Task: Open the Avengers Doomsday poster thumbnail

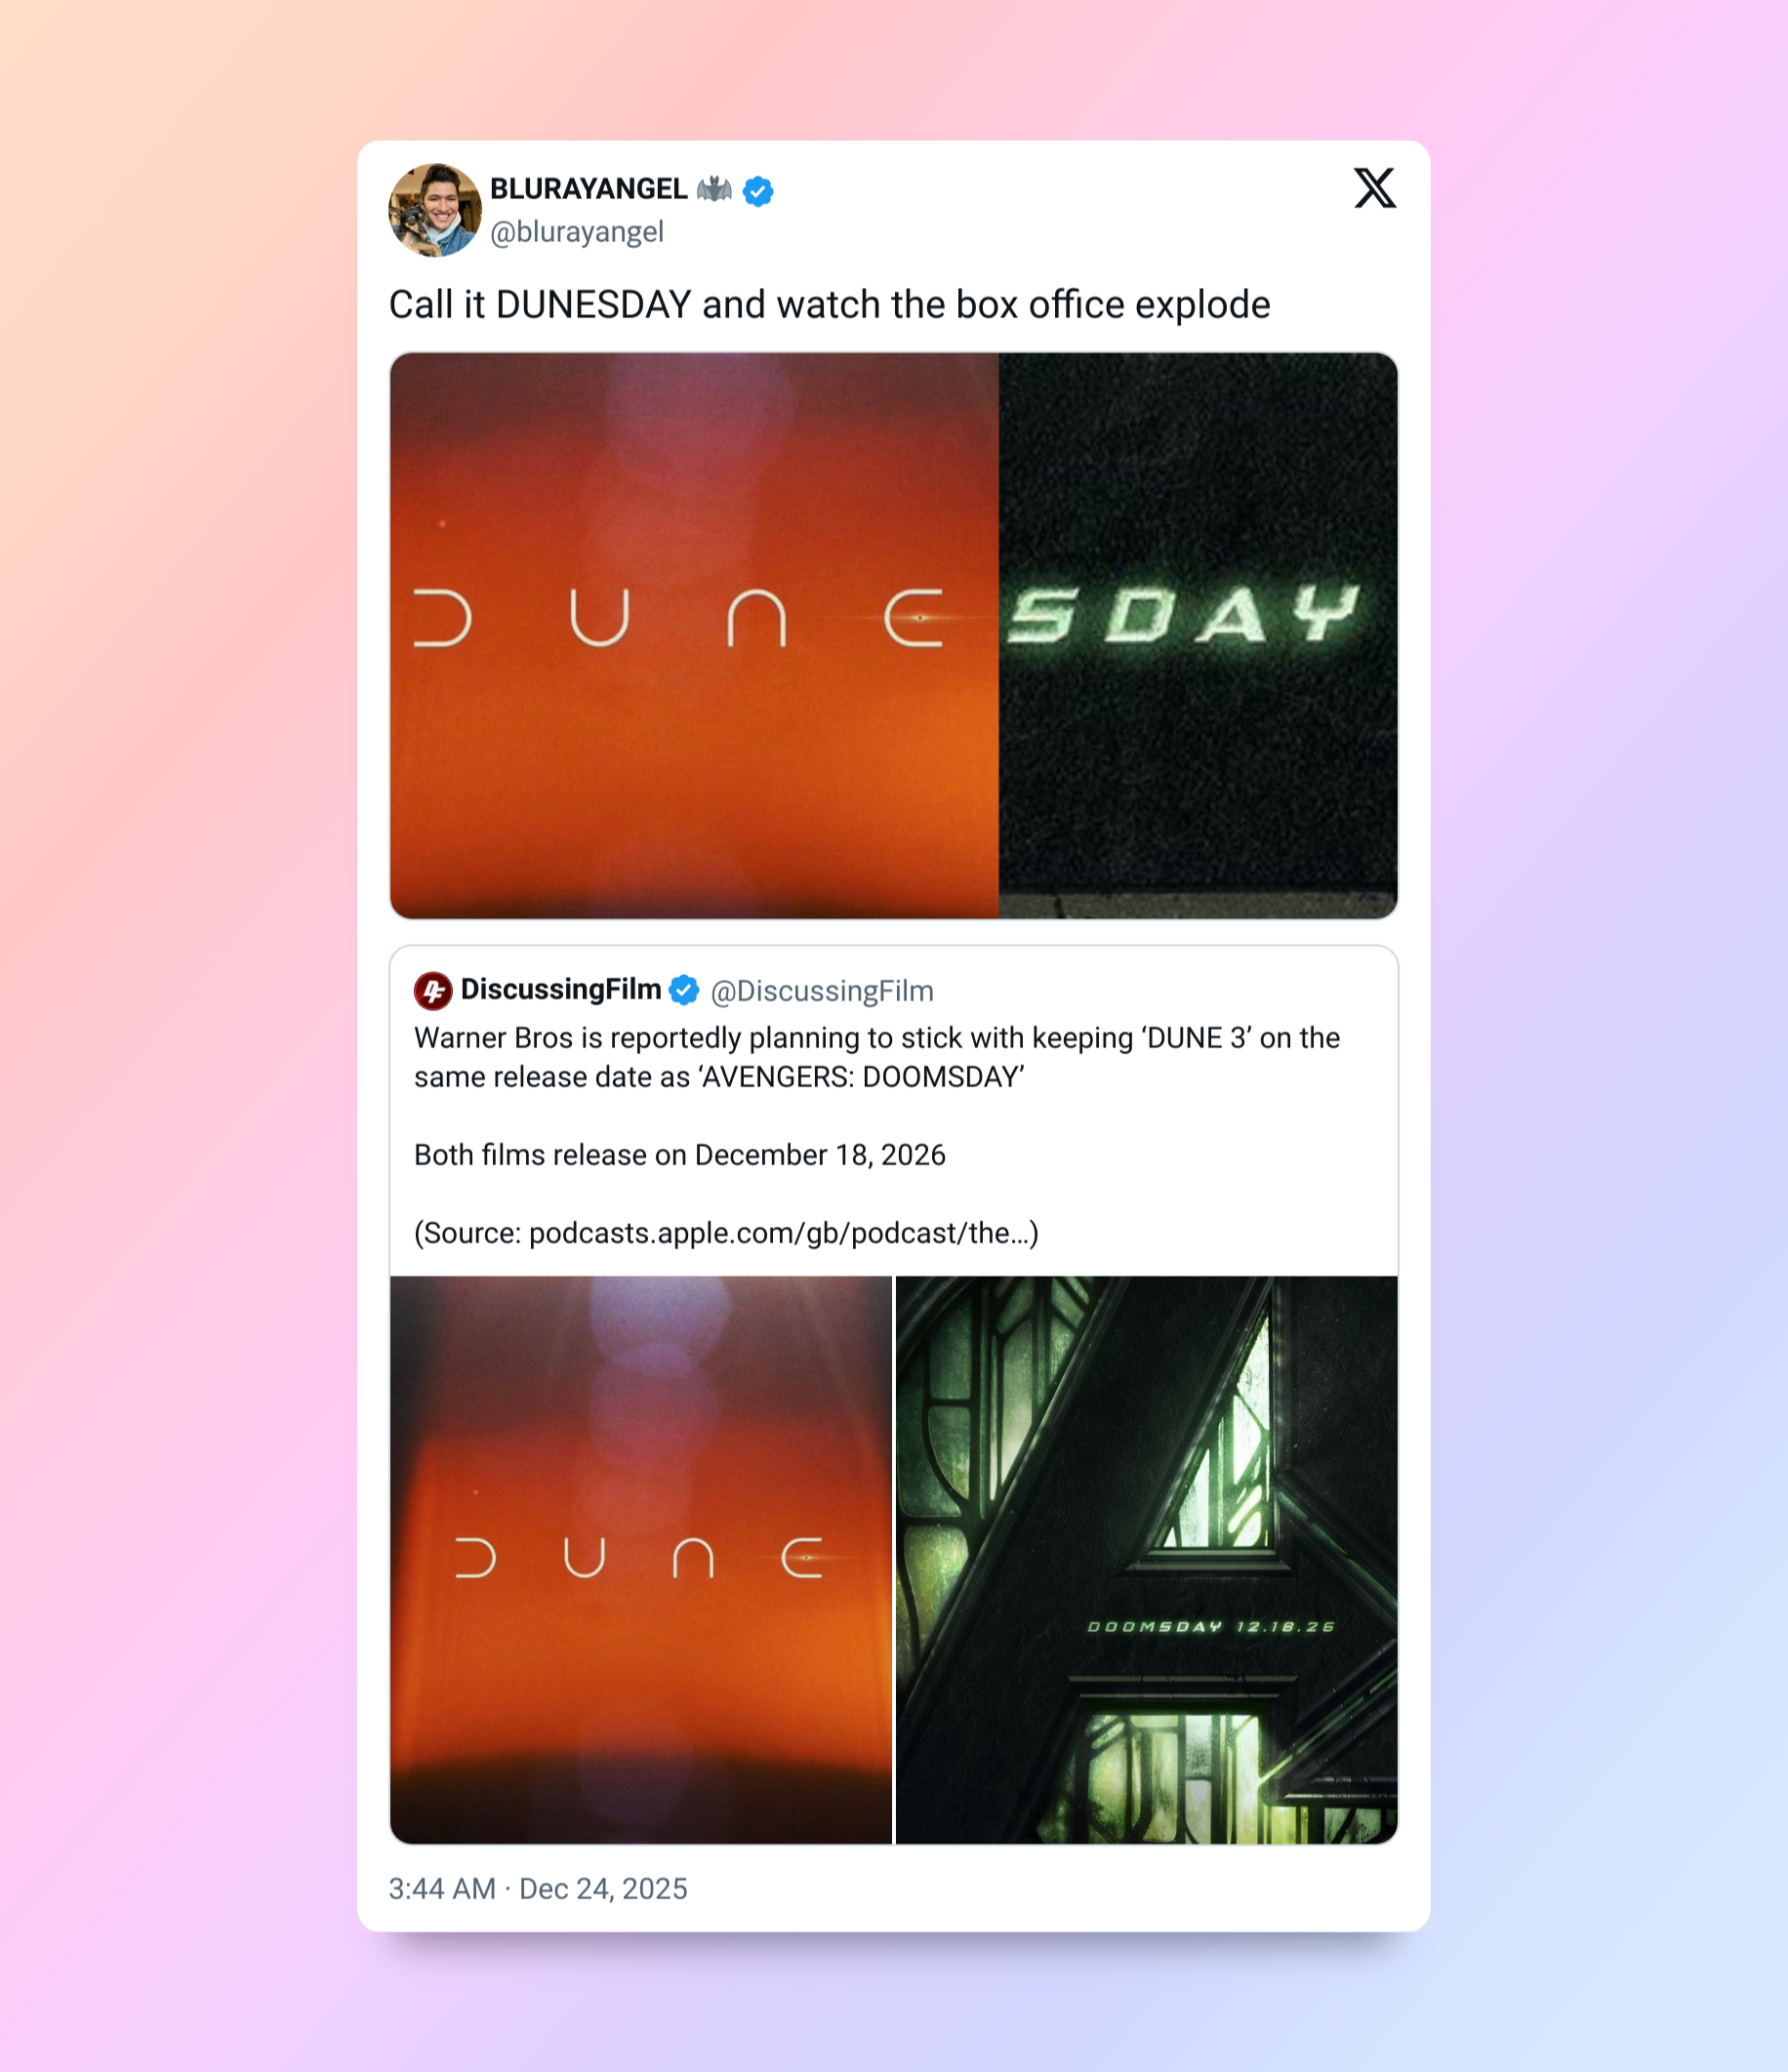Action: pyautogui.click(x=1147, y=1559)
